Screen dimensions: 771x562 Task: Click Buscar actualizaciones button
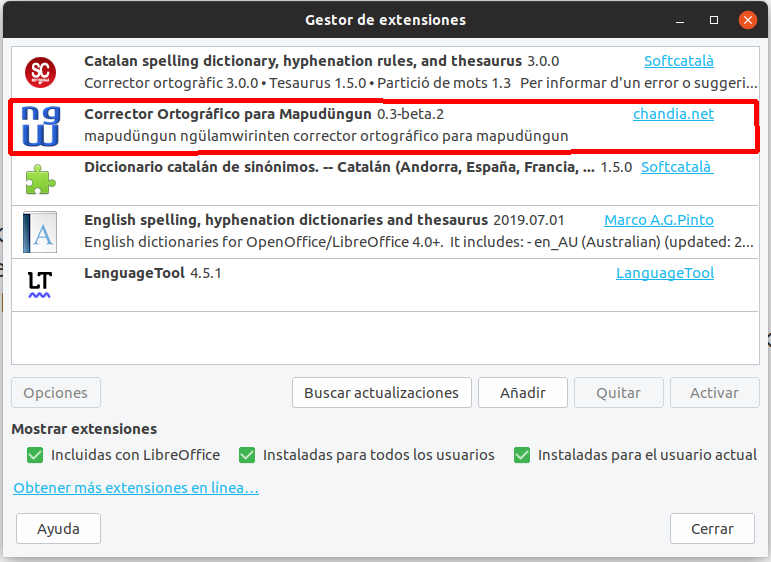(x=382, y=393)
